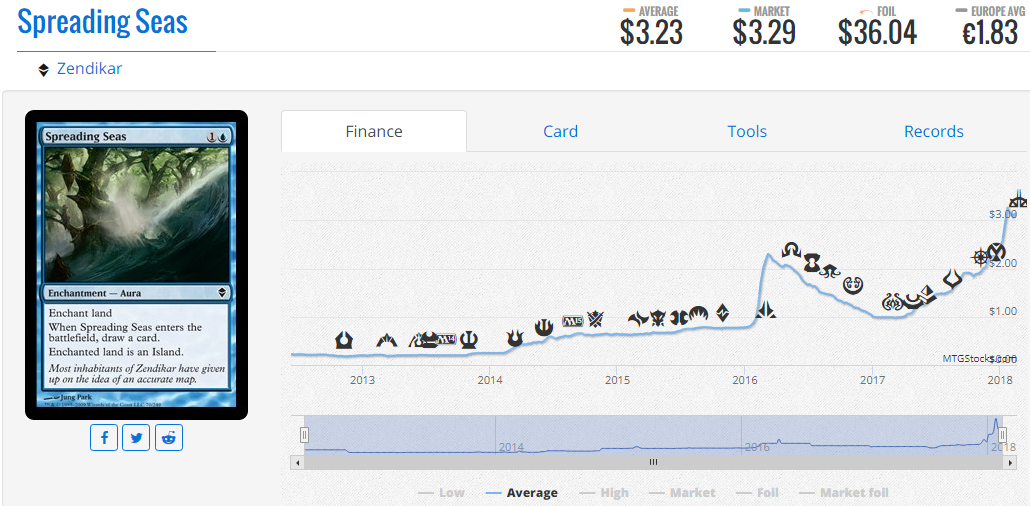Viewport: 1030px width, 506px height.
Task: Click the 2016 x-axis year label
Action: coord(744,380)
